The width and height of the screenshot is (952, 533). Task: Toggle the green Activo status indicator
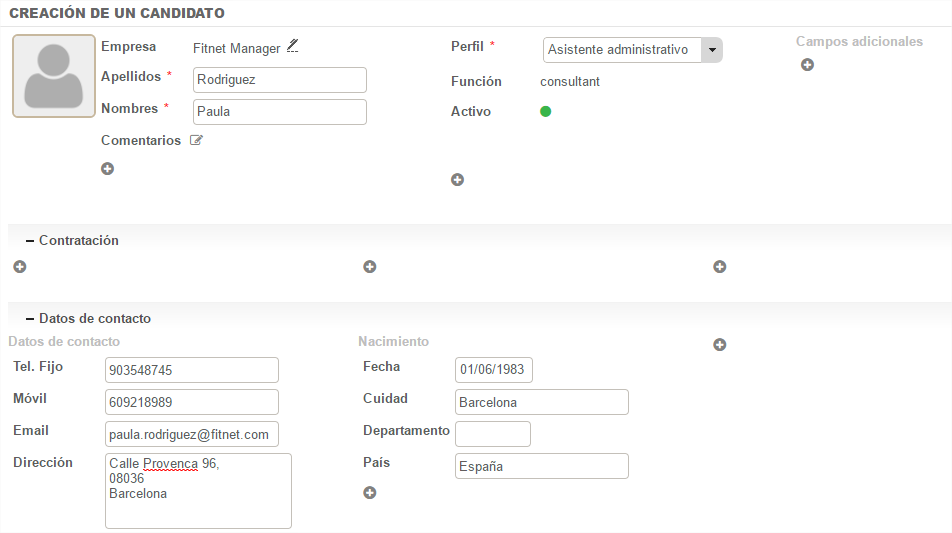[545, 112]
